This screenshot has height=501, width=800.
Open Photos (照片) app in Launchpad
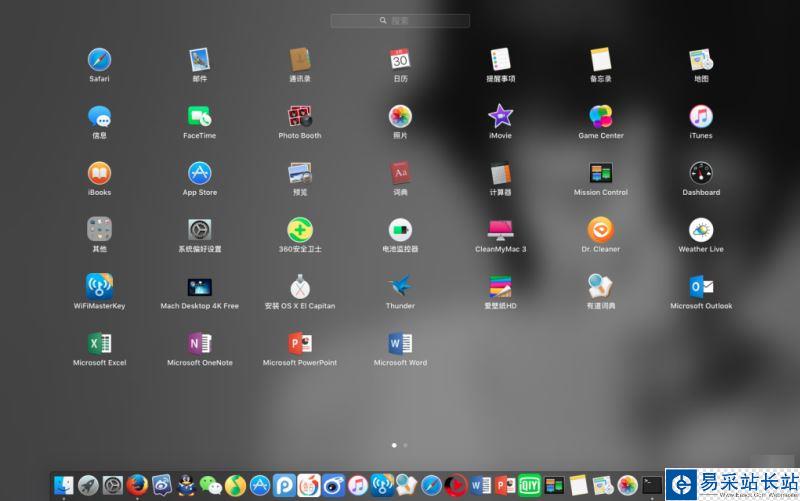(x=400, y=117)
